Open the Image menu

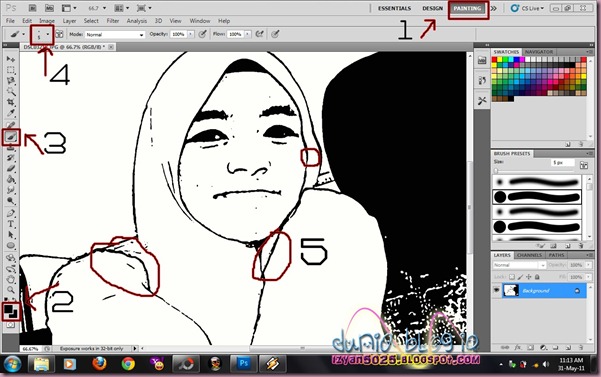47,21
